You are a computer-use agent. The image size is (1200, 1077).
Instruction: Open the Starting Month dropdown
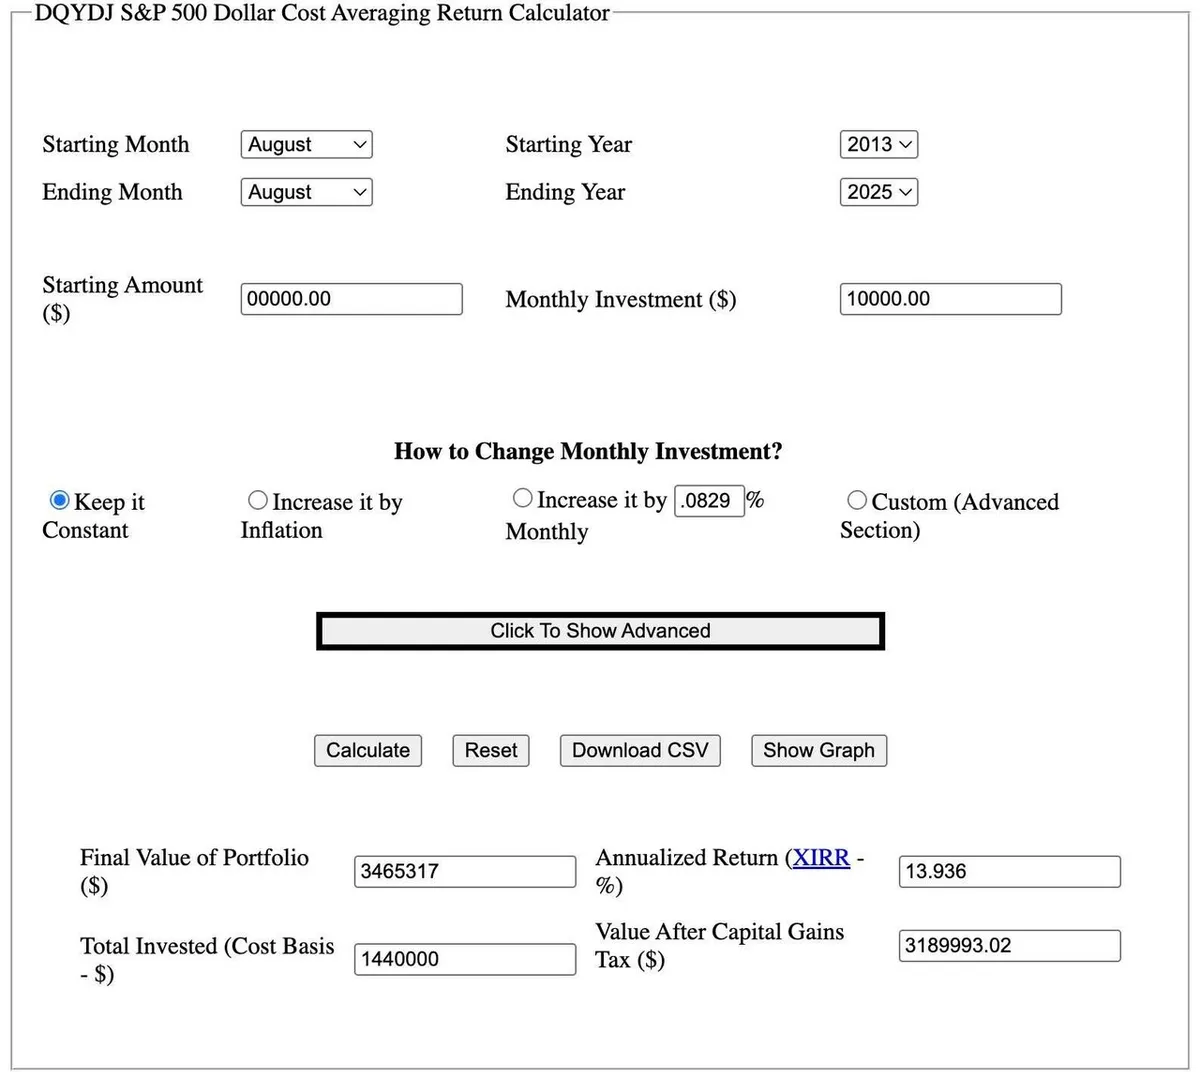pyautogui.click(x=306, y=145)
